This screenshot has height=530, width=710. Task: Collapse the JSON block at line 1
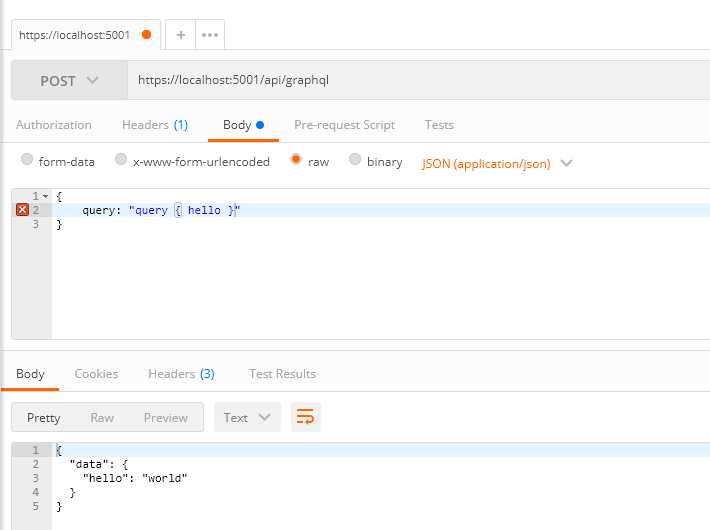point(46,196)
